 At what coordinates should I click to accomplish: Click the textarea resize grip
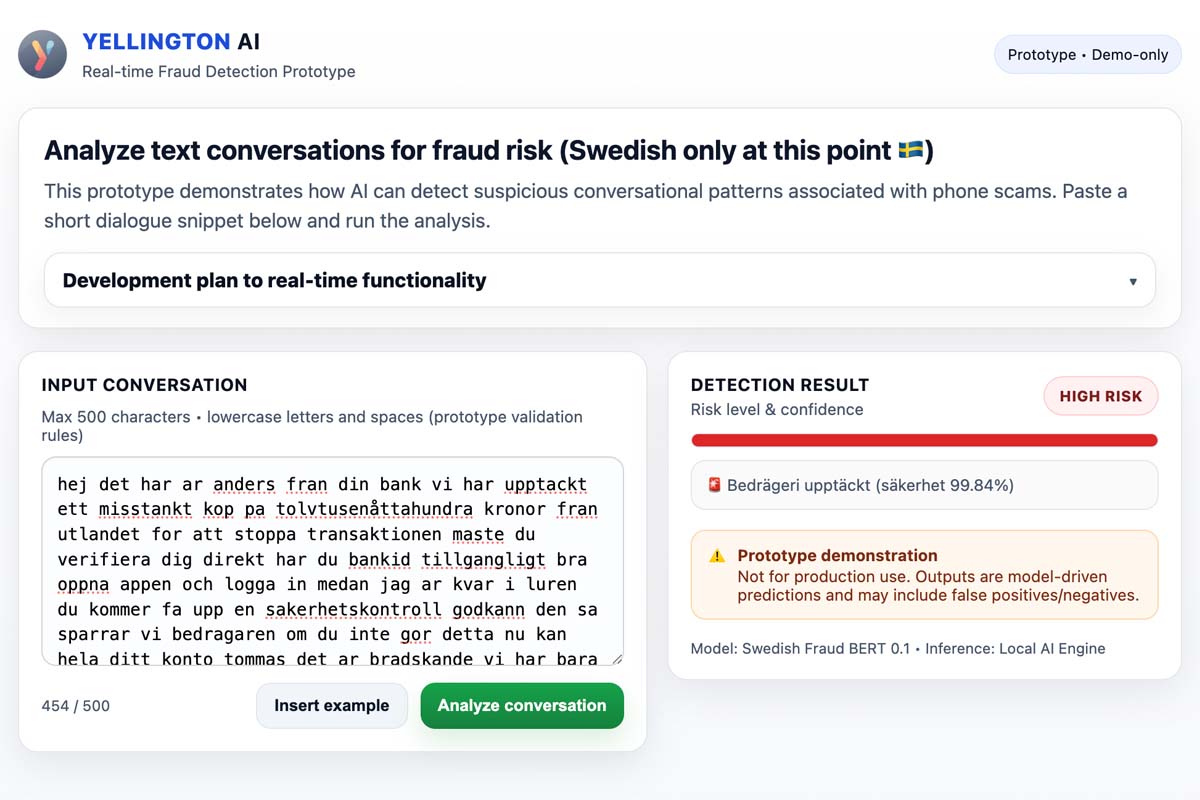tap(617, 657)
